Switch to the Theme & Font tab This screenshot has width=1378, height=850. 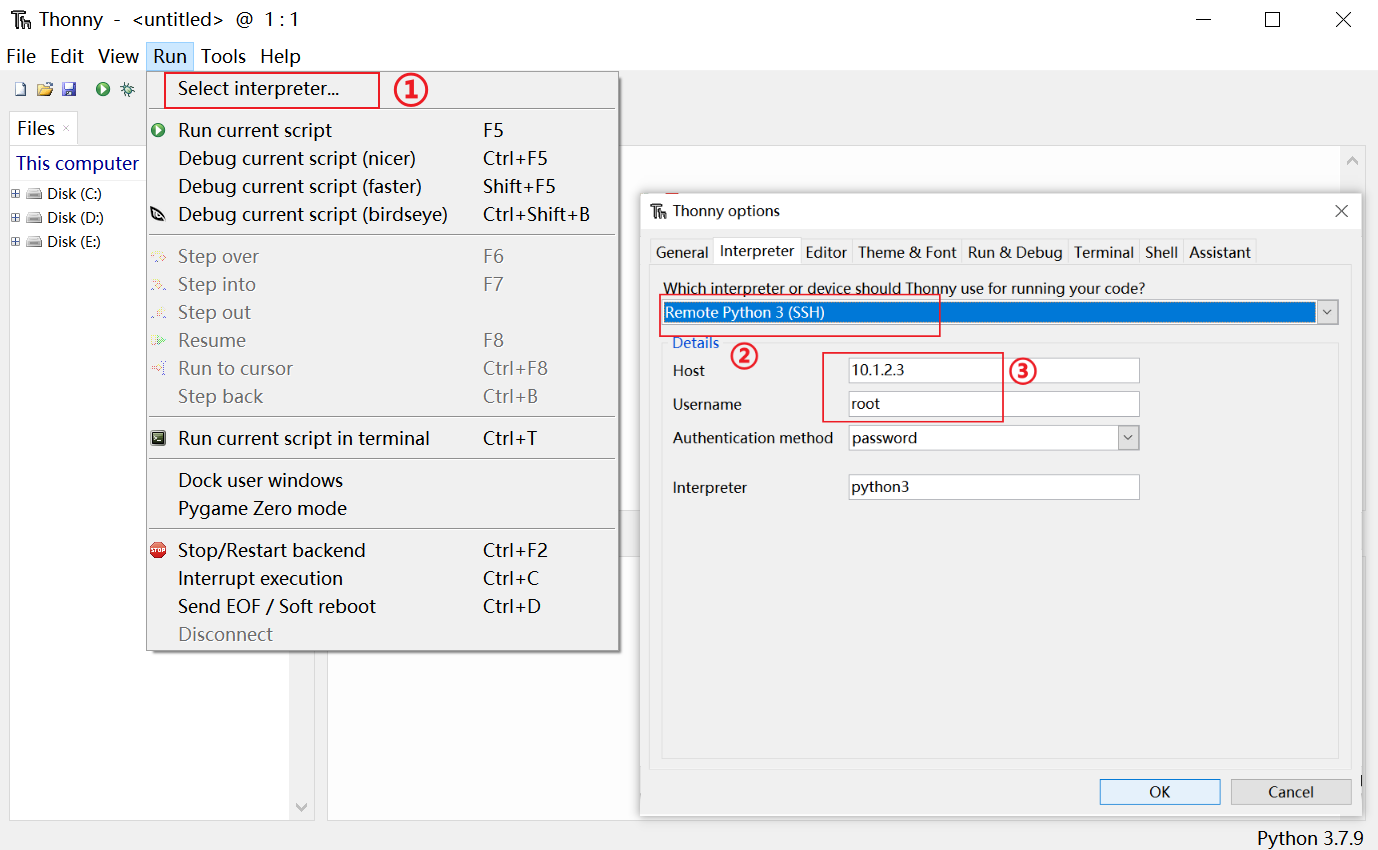click(x=906, y=252)
